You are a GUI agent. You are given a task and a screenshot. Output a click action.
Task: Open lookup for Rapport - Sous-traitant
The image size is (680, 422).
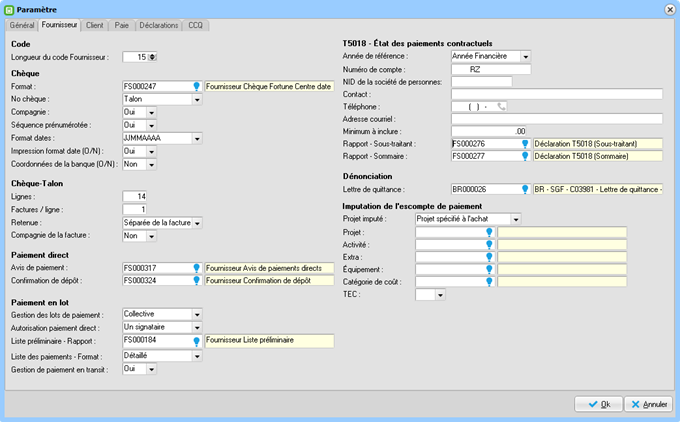pyautogui.click(x=525, y=144)
